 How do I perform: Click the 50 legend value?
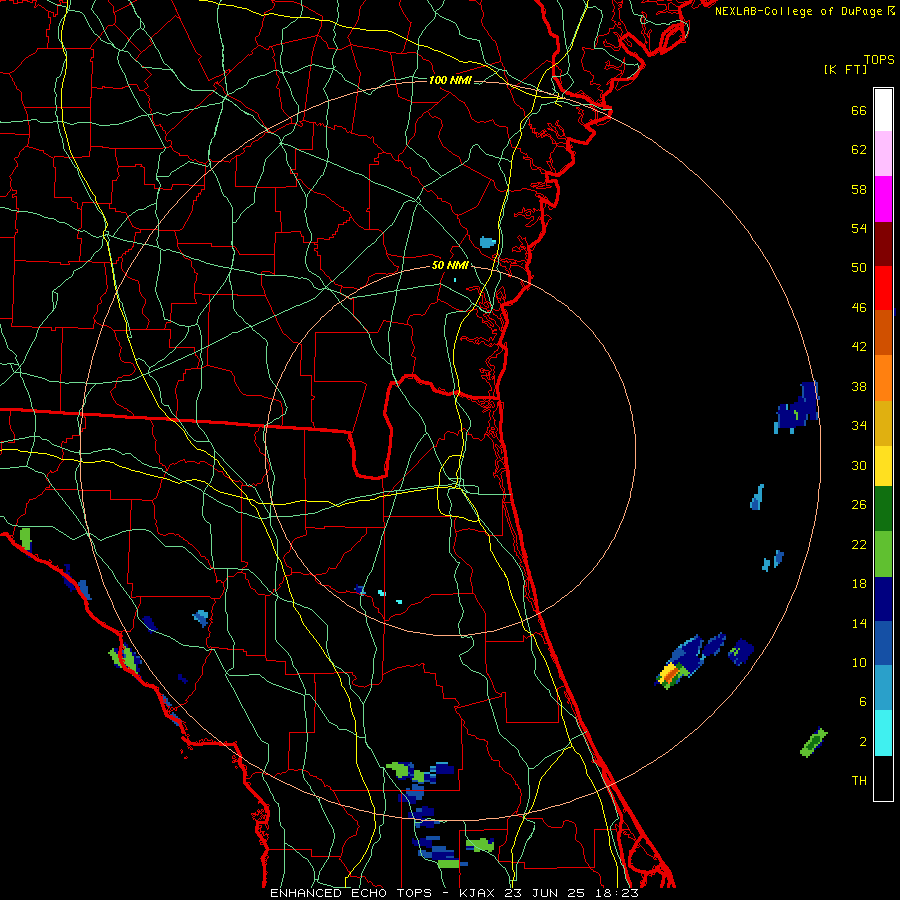[x=859, y=267]
